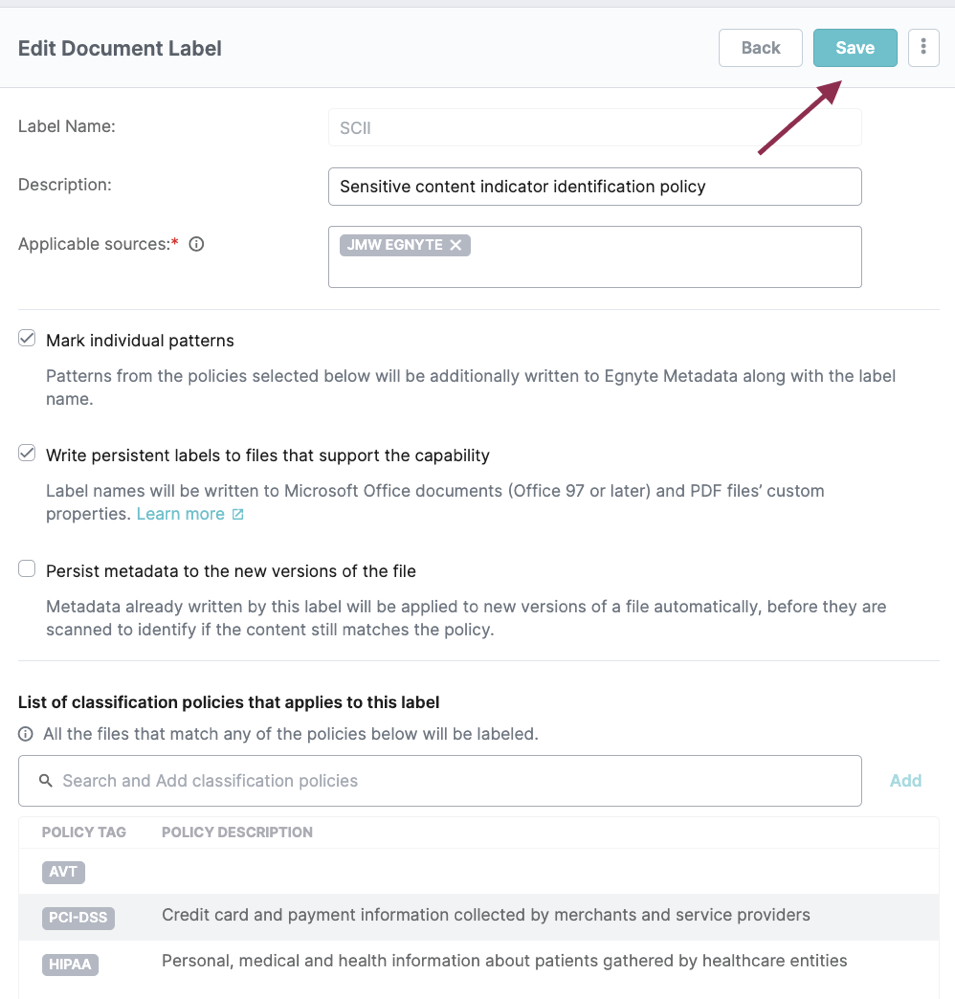Open the three-dot more options menu
The image size is (955, 999).
923,47
